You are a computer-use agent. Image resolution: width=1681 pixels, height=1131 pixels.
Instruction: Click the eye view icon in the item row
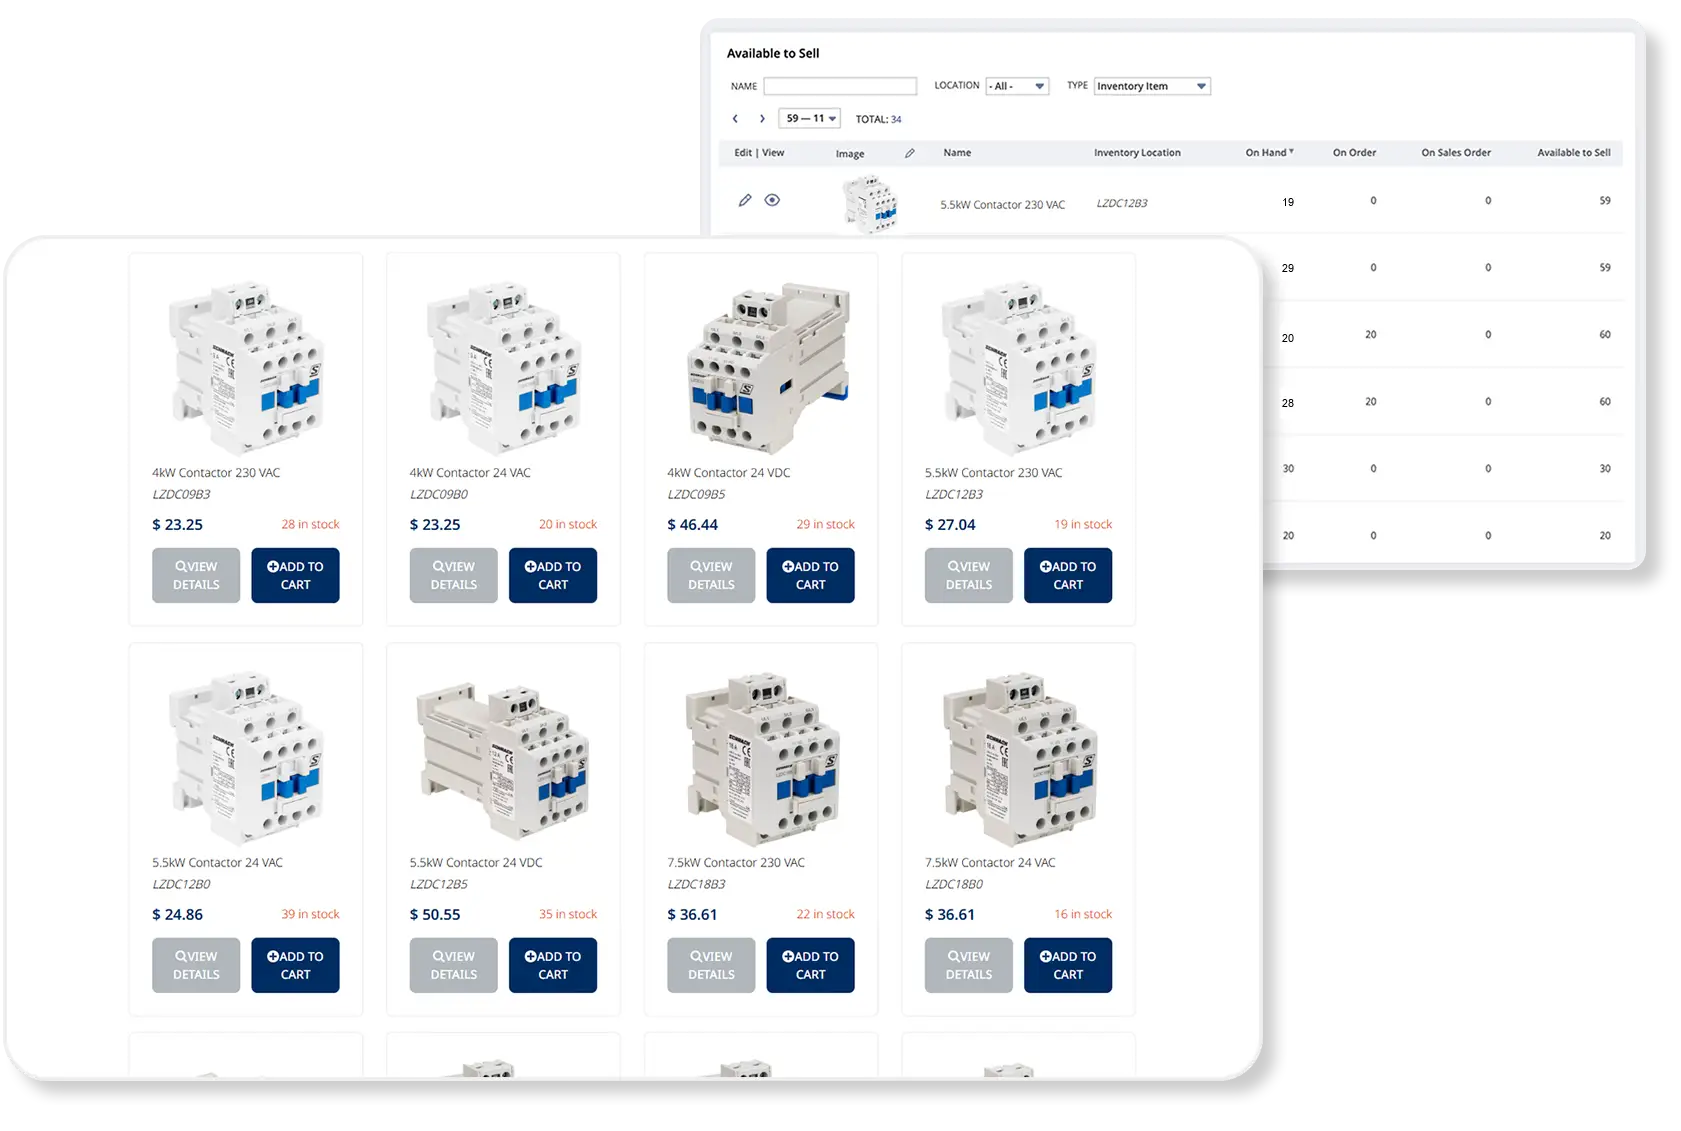pos(772,200)
